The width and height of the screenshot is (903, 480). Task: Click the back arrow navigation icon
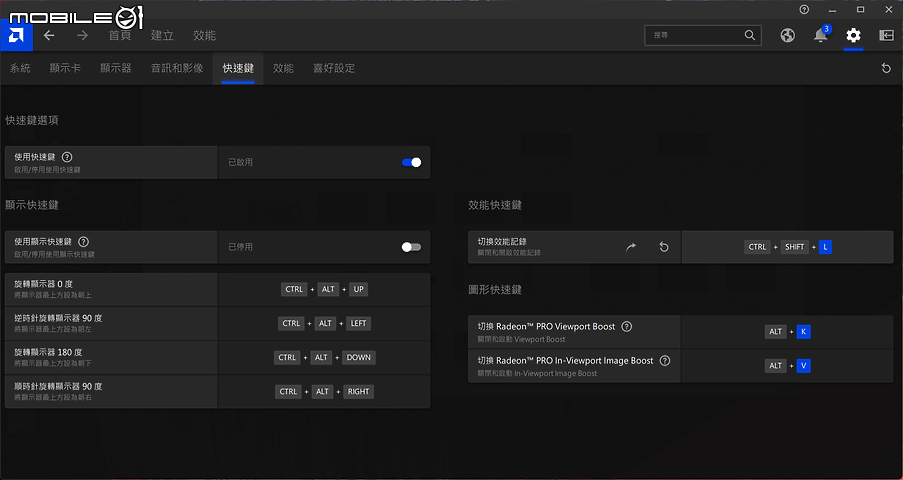pyautogui.click(x=49, y=35)
